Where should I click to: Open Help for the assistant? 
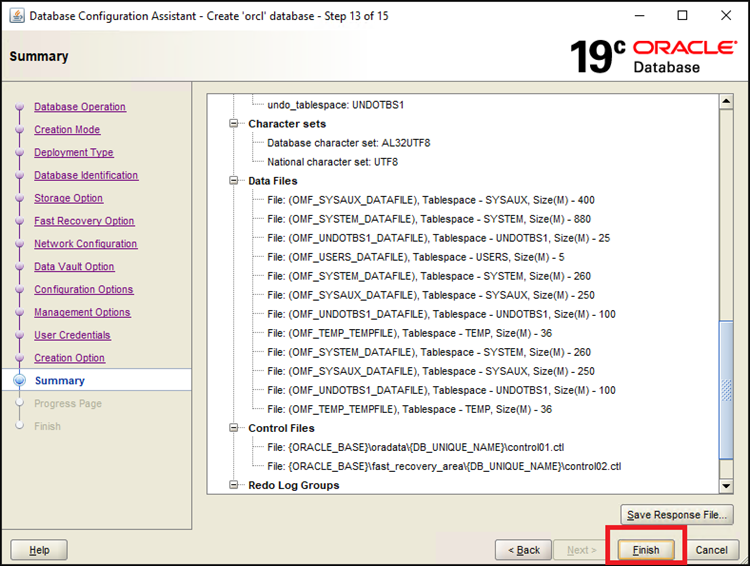point(39,550)
